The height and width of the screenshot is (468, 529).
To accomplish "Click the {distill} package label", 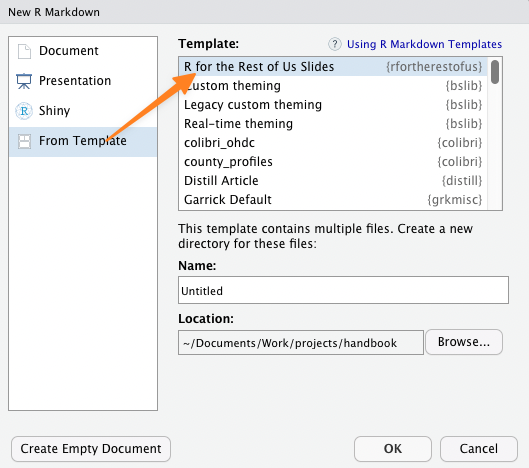I will [462, 181].
